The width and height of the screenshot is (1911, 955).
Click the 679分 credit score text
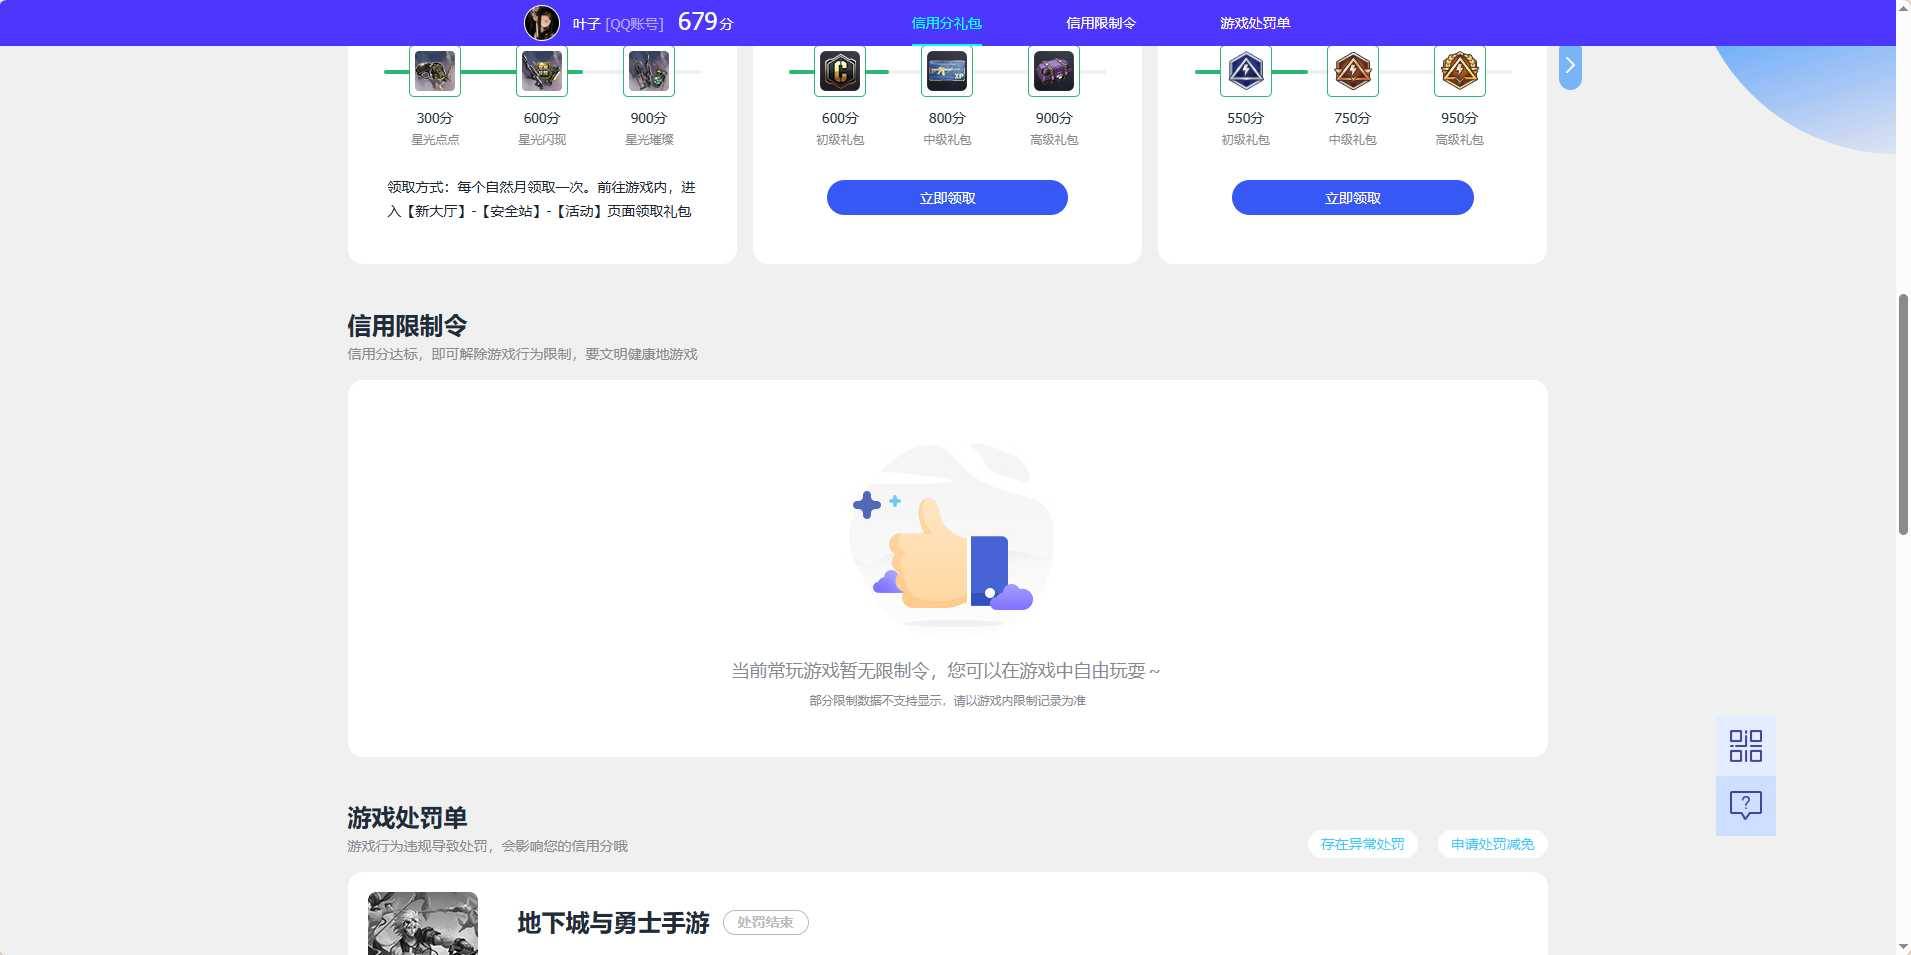(706, 22)
